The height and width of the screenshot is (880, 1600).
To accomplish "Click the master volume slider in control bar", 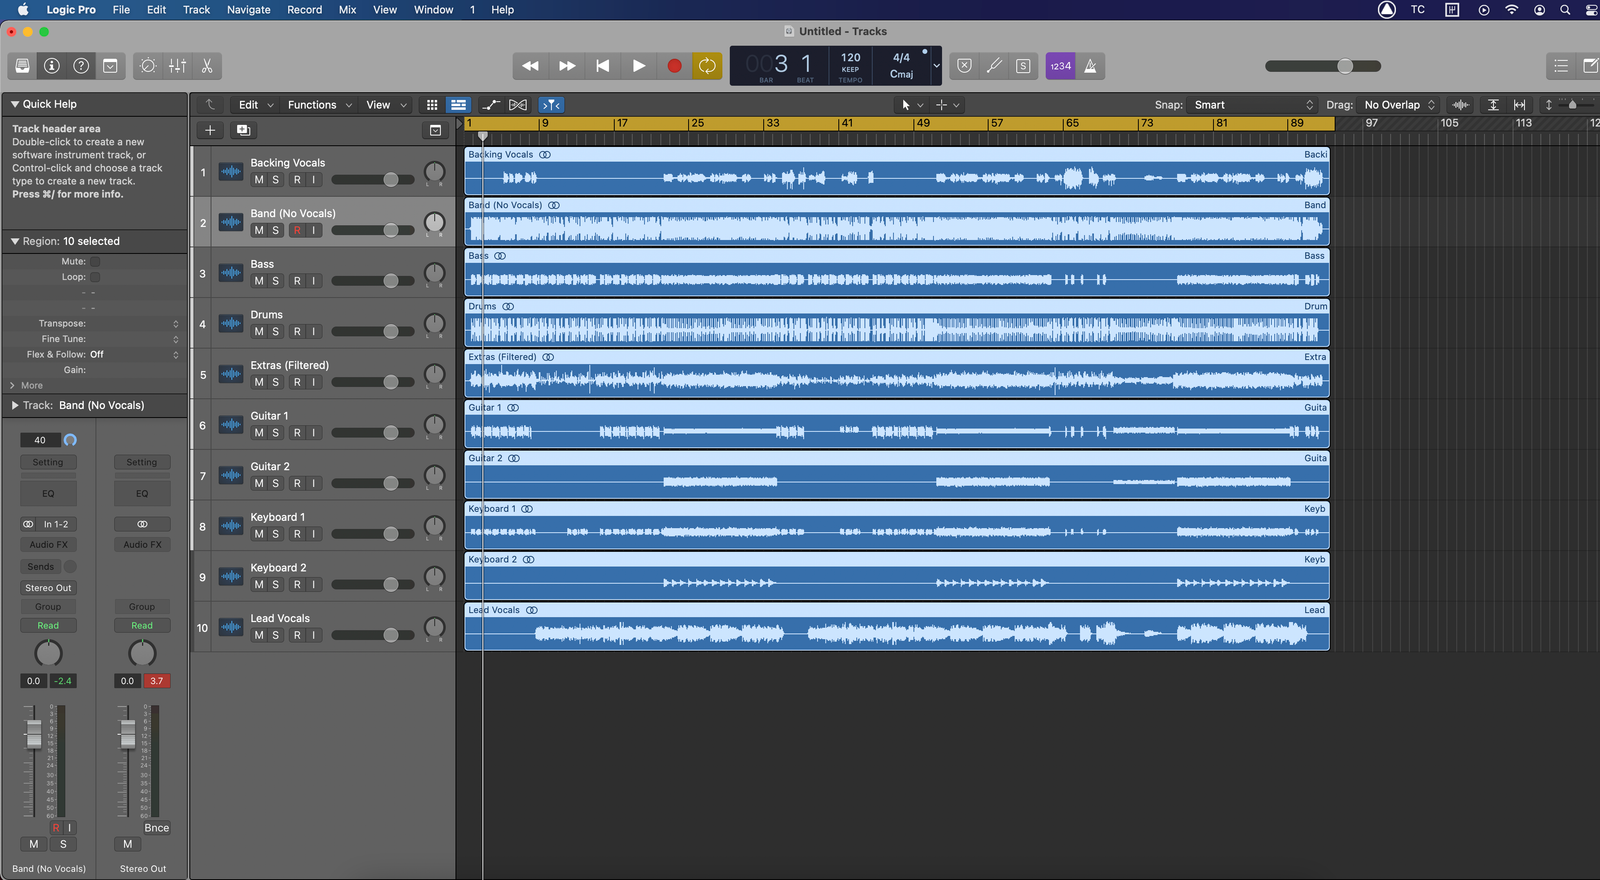I will pos(1323,66).
